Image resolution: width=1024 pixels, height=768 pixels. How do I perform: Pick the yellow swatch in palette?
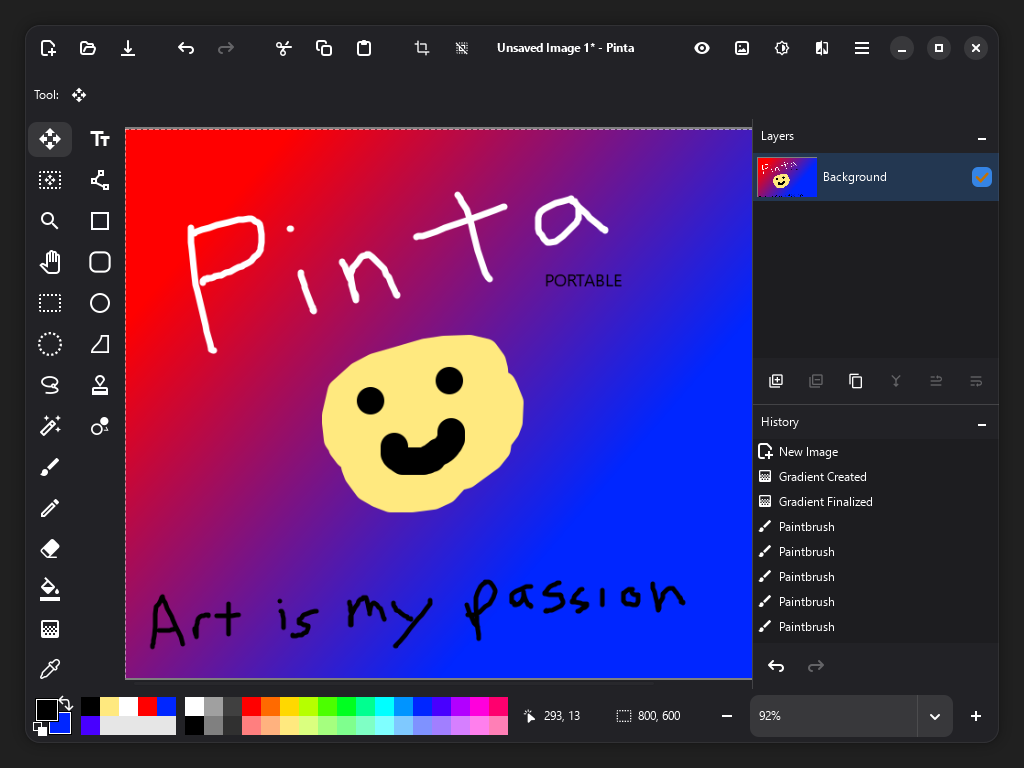[290, 707]
